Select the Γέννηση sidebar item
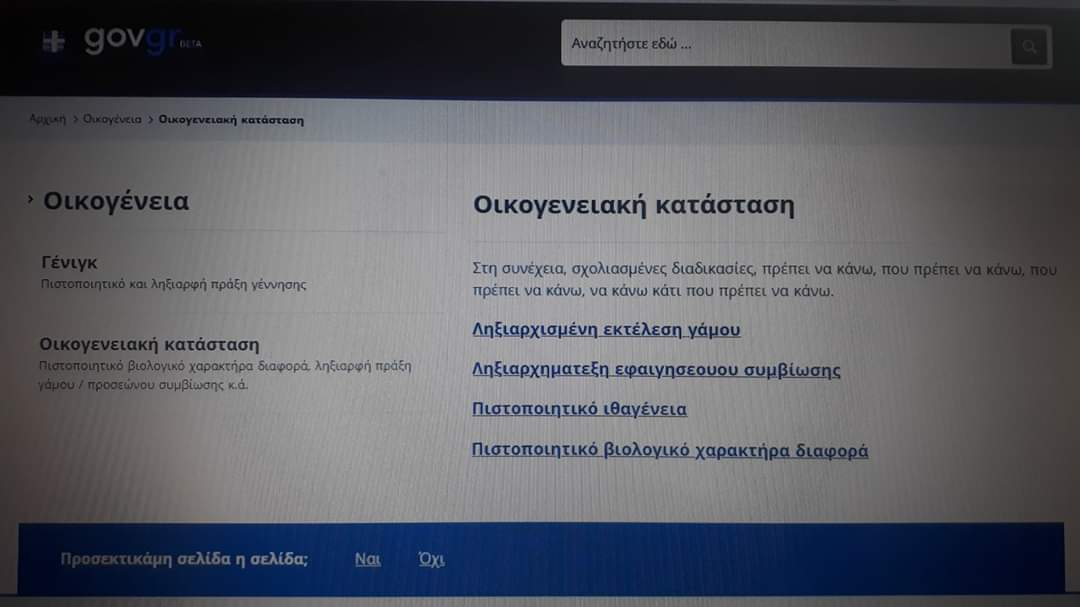The image size is (1080, 607). 69,263
